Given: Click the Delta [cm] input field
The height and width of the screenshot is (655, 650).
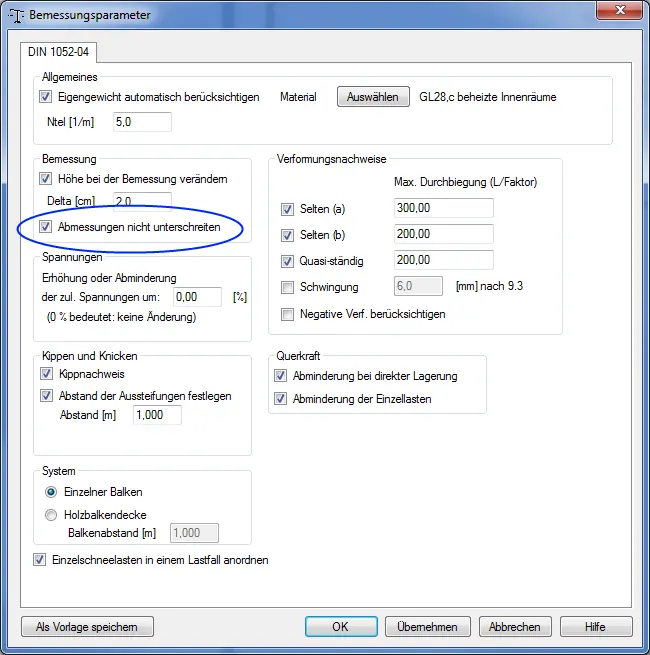Looking at the screenshot, I should [142, 201].
